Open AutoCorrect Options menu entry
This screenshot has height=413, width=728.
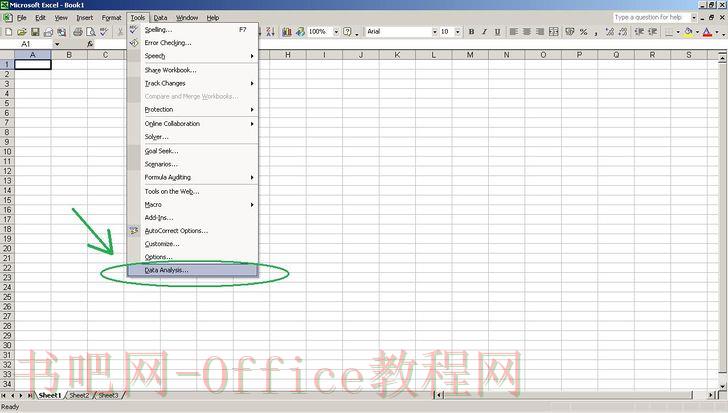tap(193, 231)
